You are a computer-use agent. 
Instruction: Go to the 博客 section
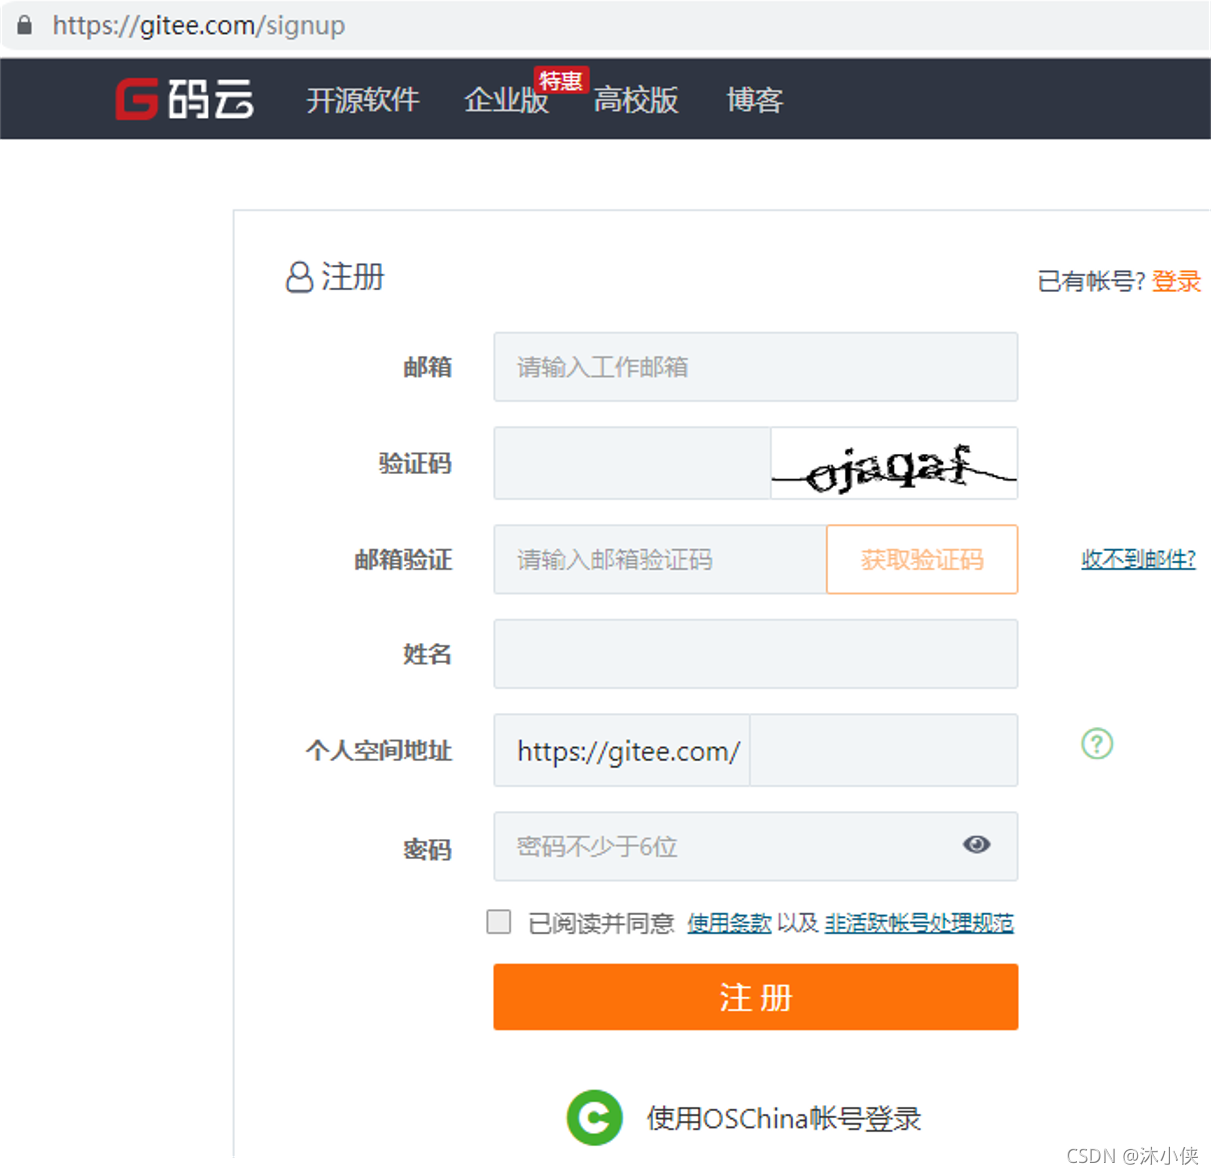point(754,100)
